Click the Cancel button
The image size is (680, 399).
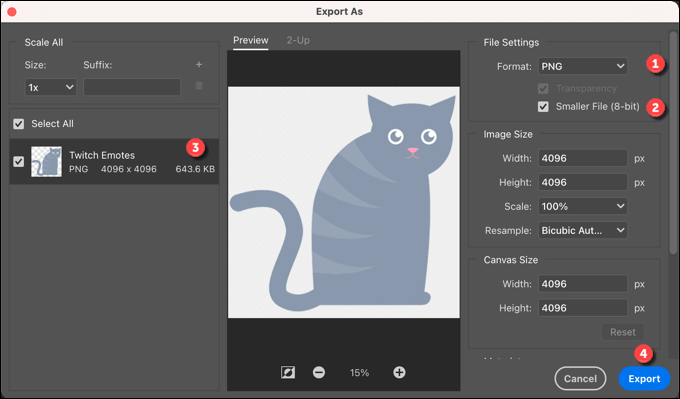point(580,379)
